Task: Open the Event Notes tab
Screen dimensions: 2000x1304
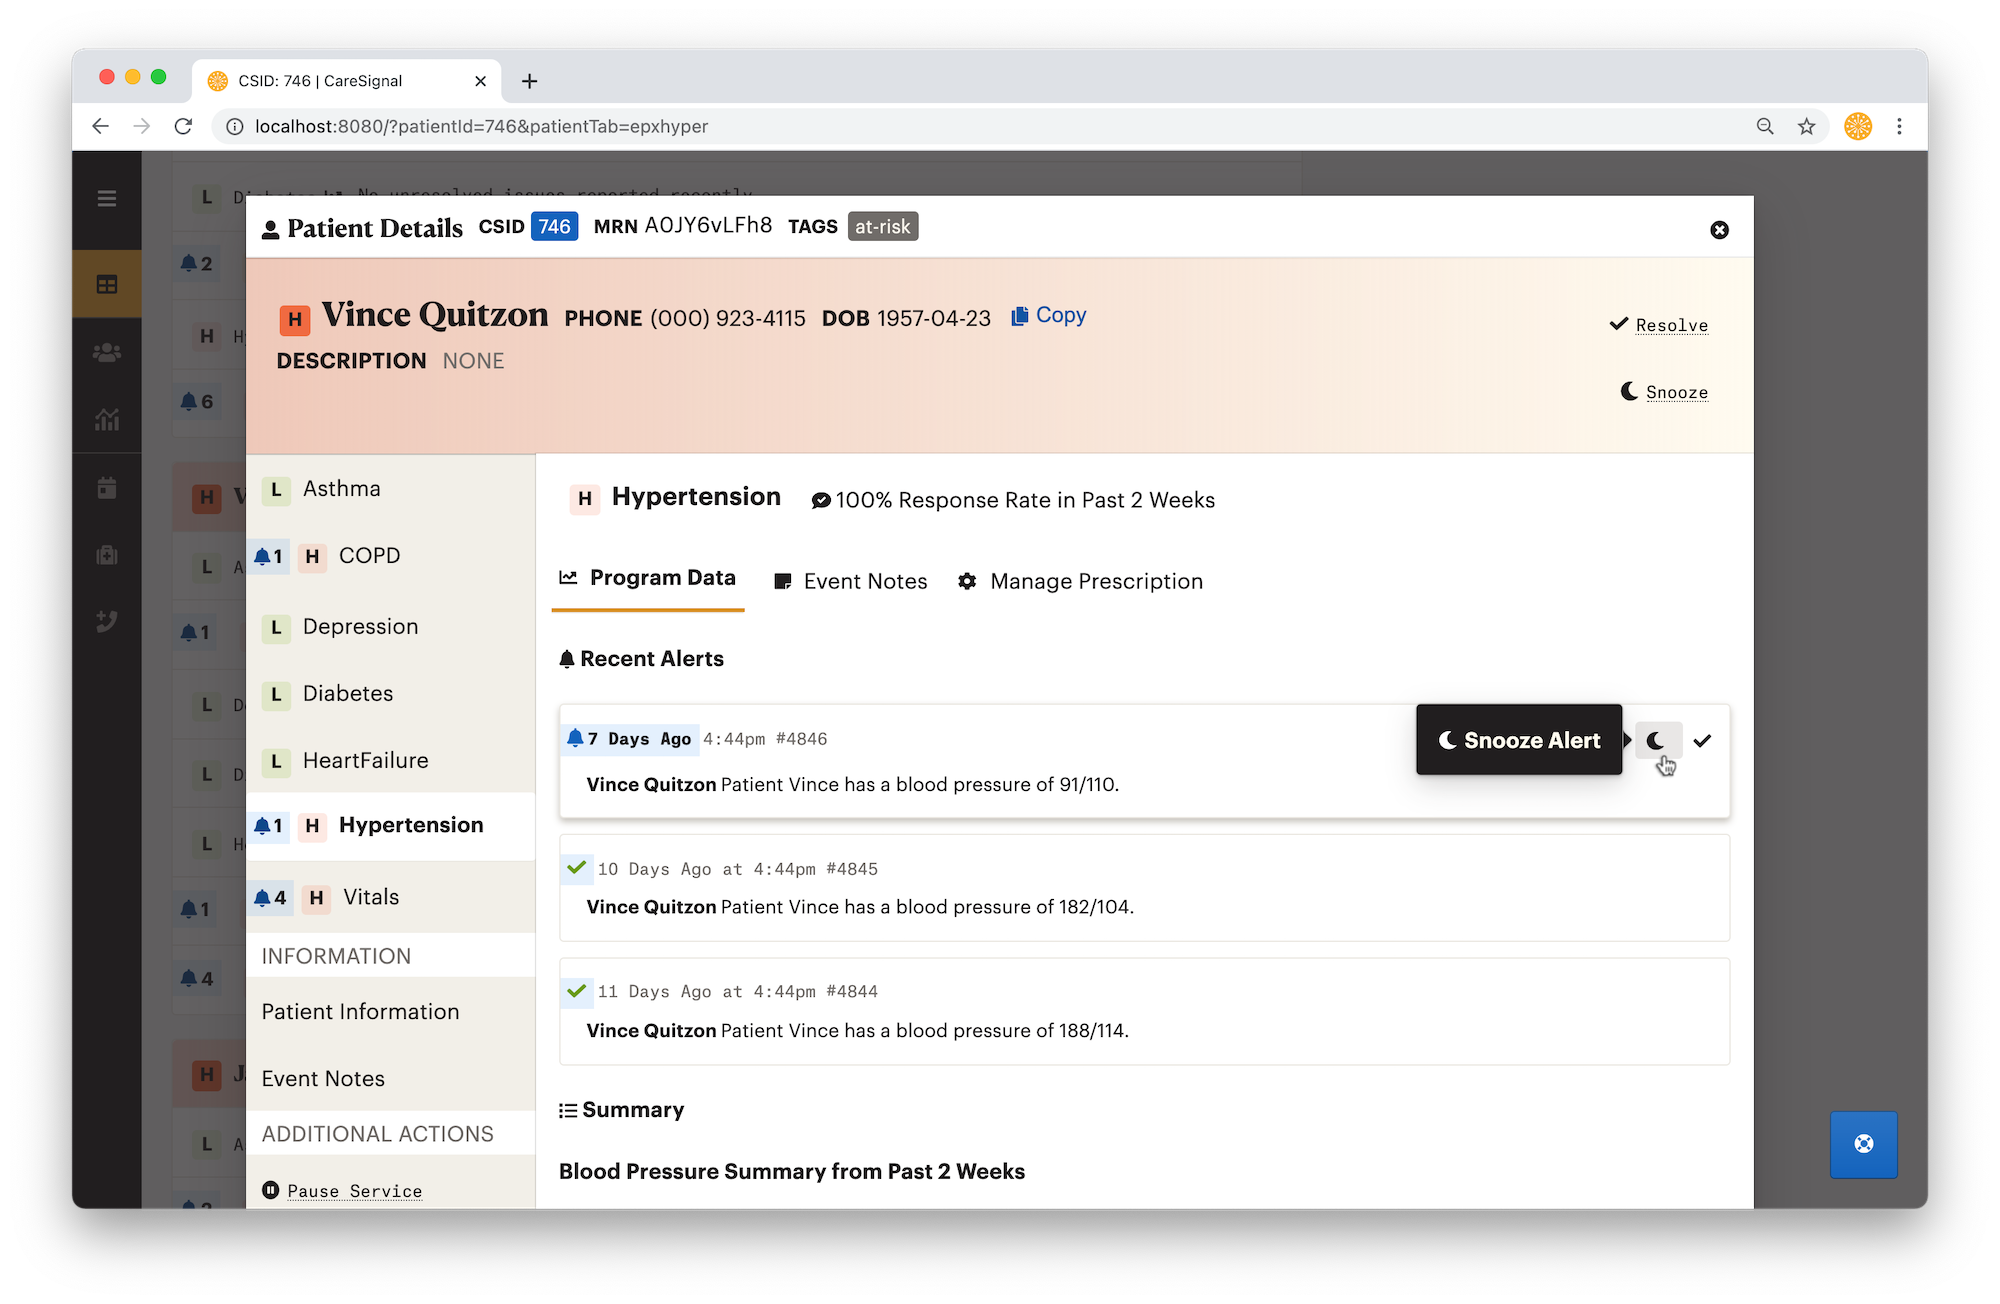Action: pyautogui.click(x=851, y=582)
